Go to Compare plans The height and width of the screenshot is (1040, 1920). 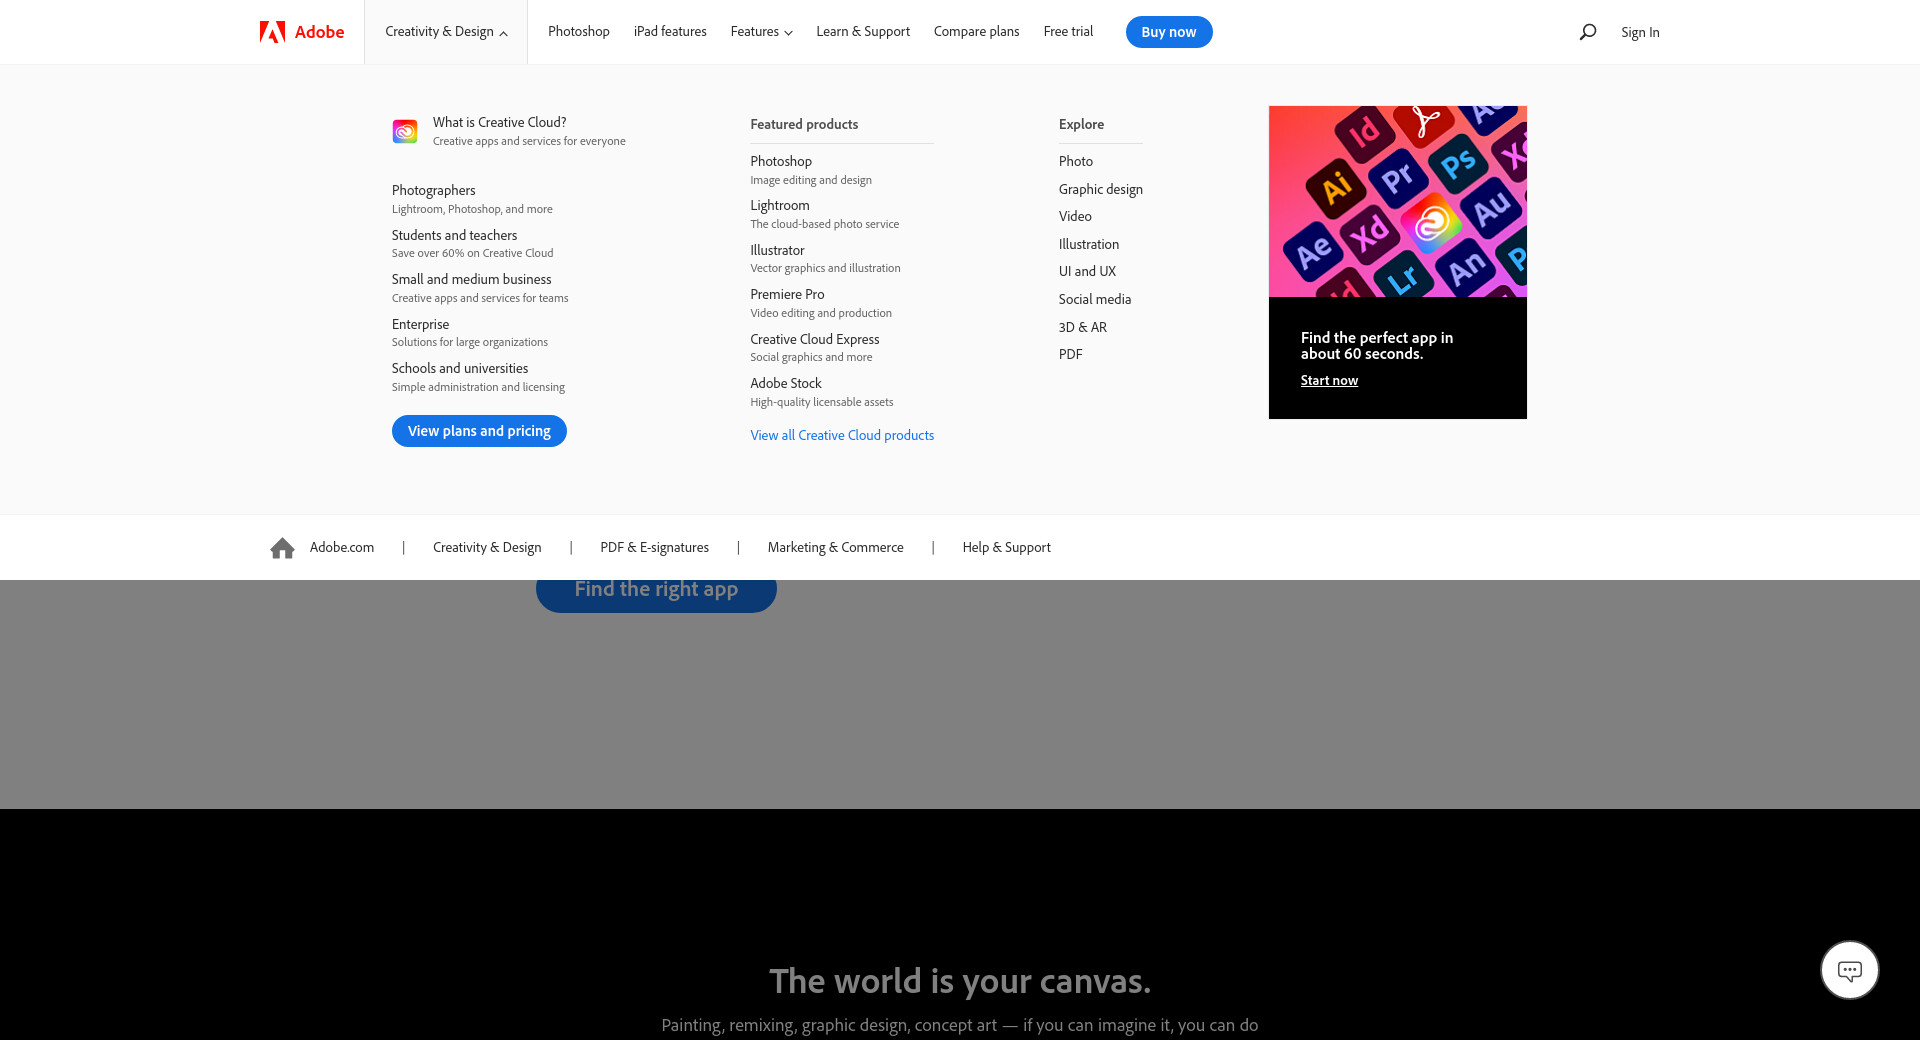tap(976, 32)
